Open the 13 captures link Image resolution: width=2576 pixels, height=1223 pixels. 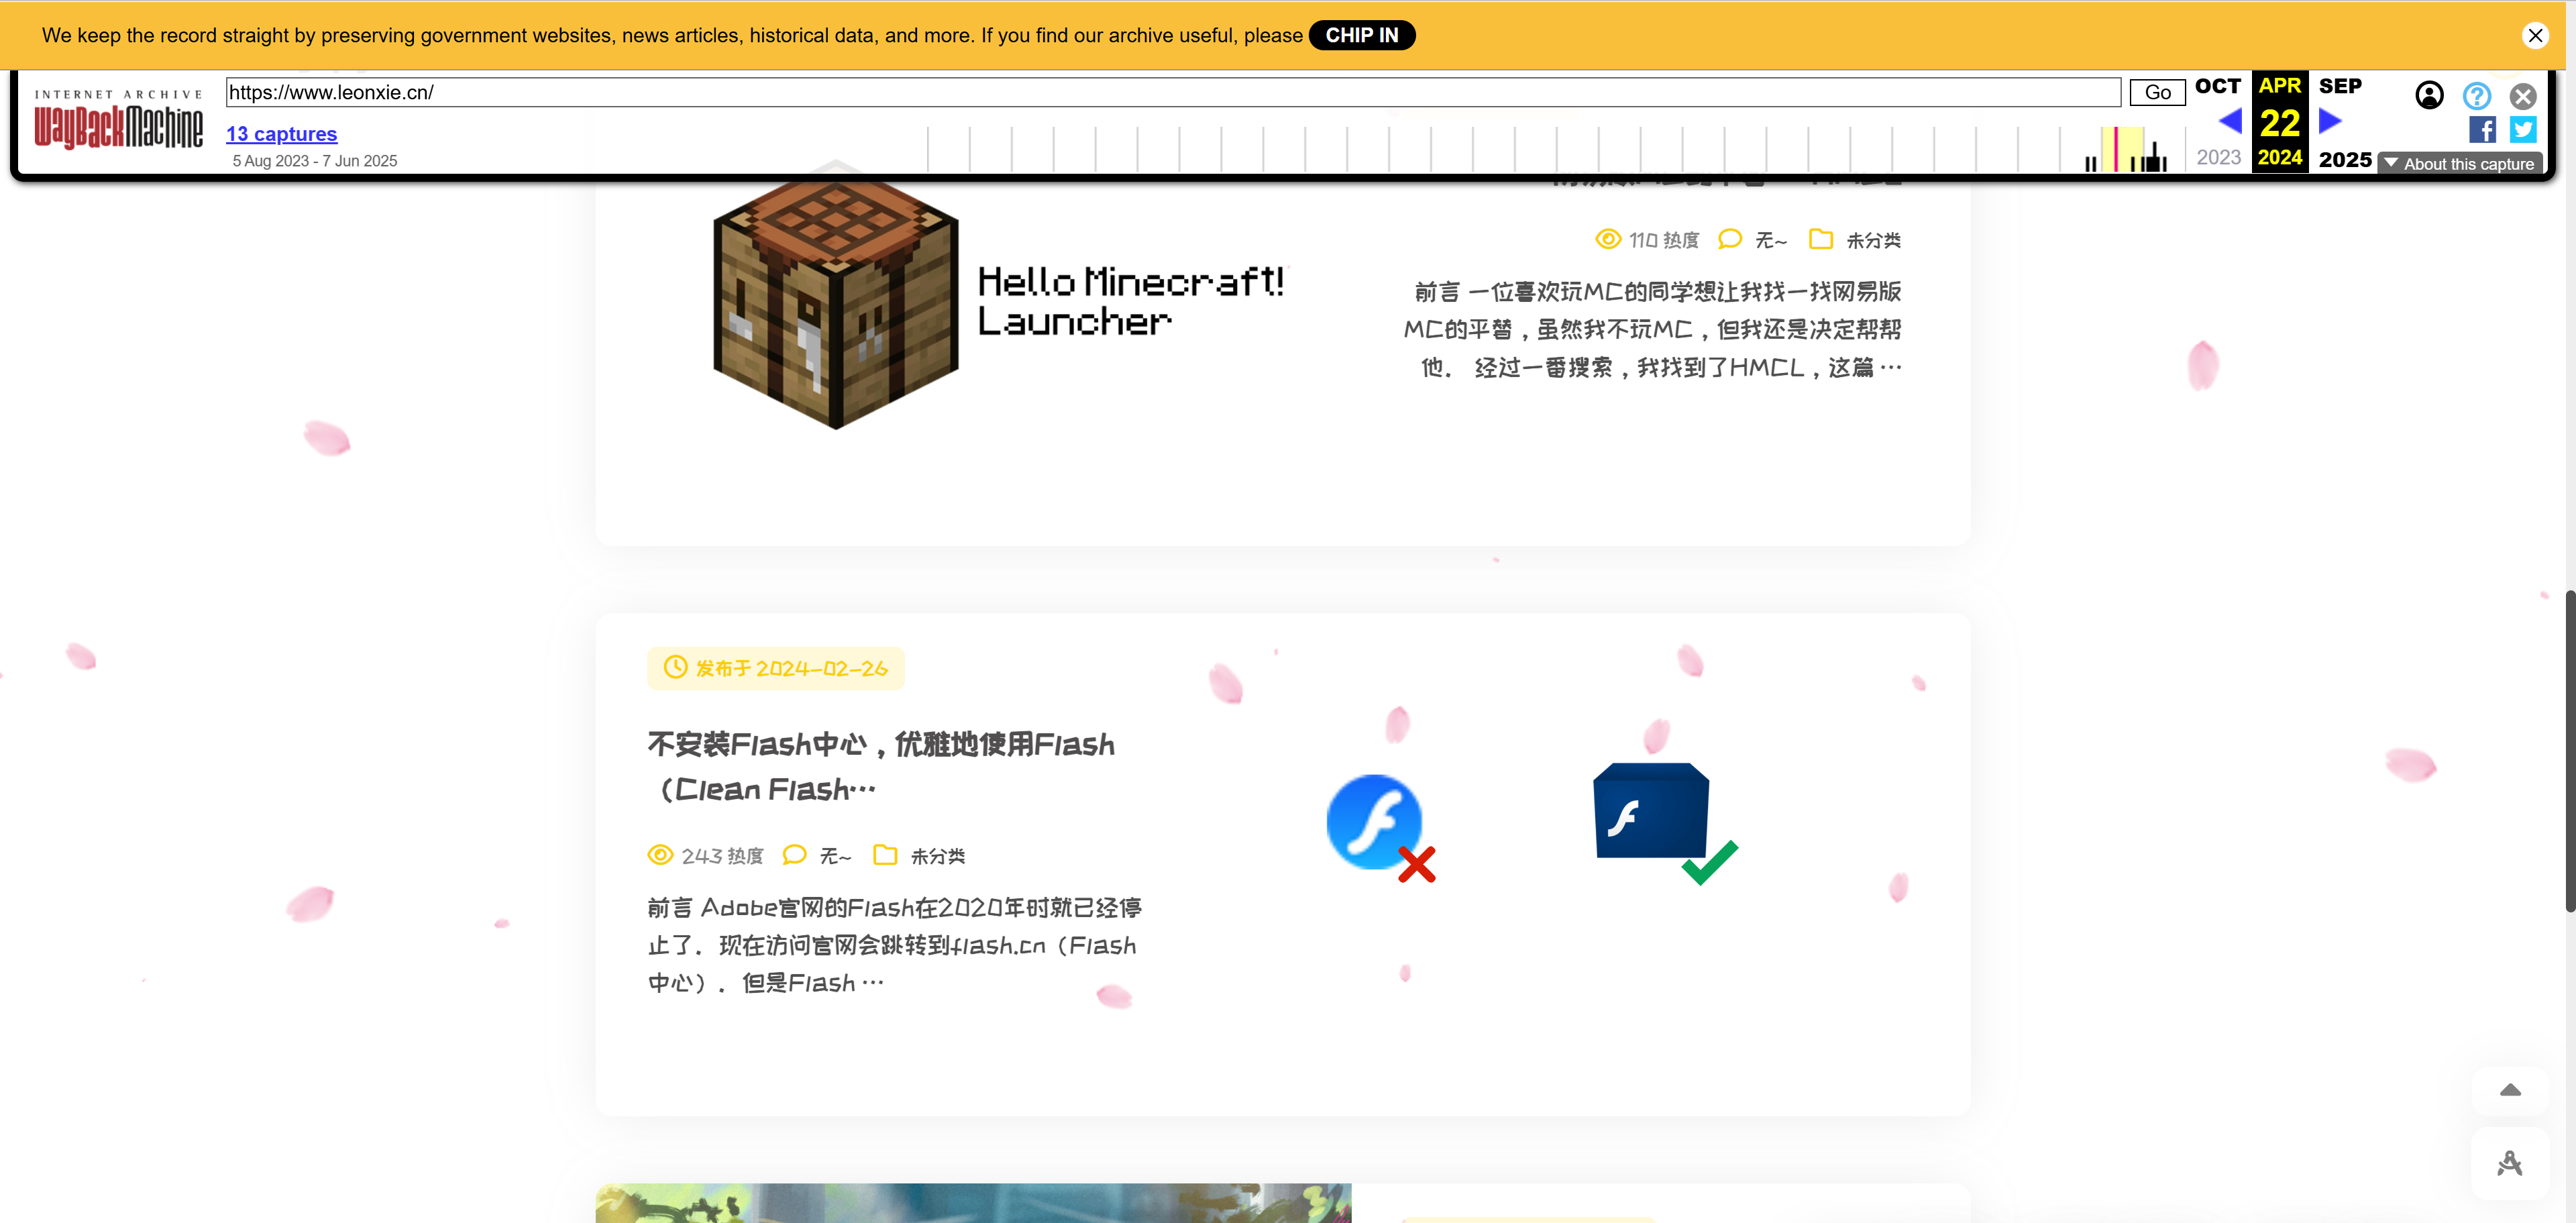[281, 134]
